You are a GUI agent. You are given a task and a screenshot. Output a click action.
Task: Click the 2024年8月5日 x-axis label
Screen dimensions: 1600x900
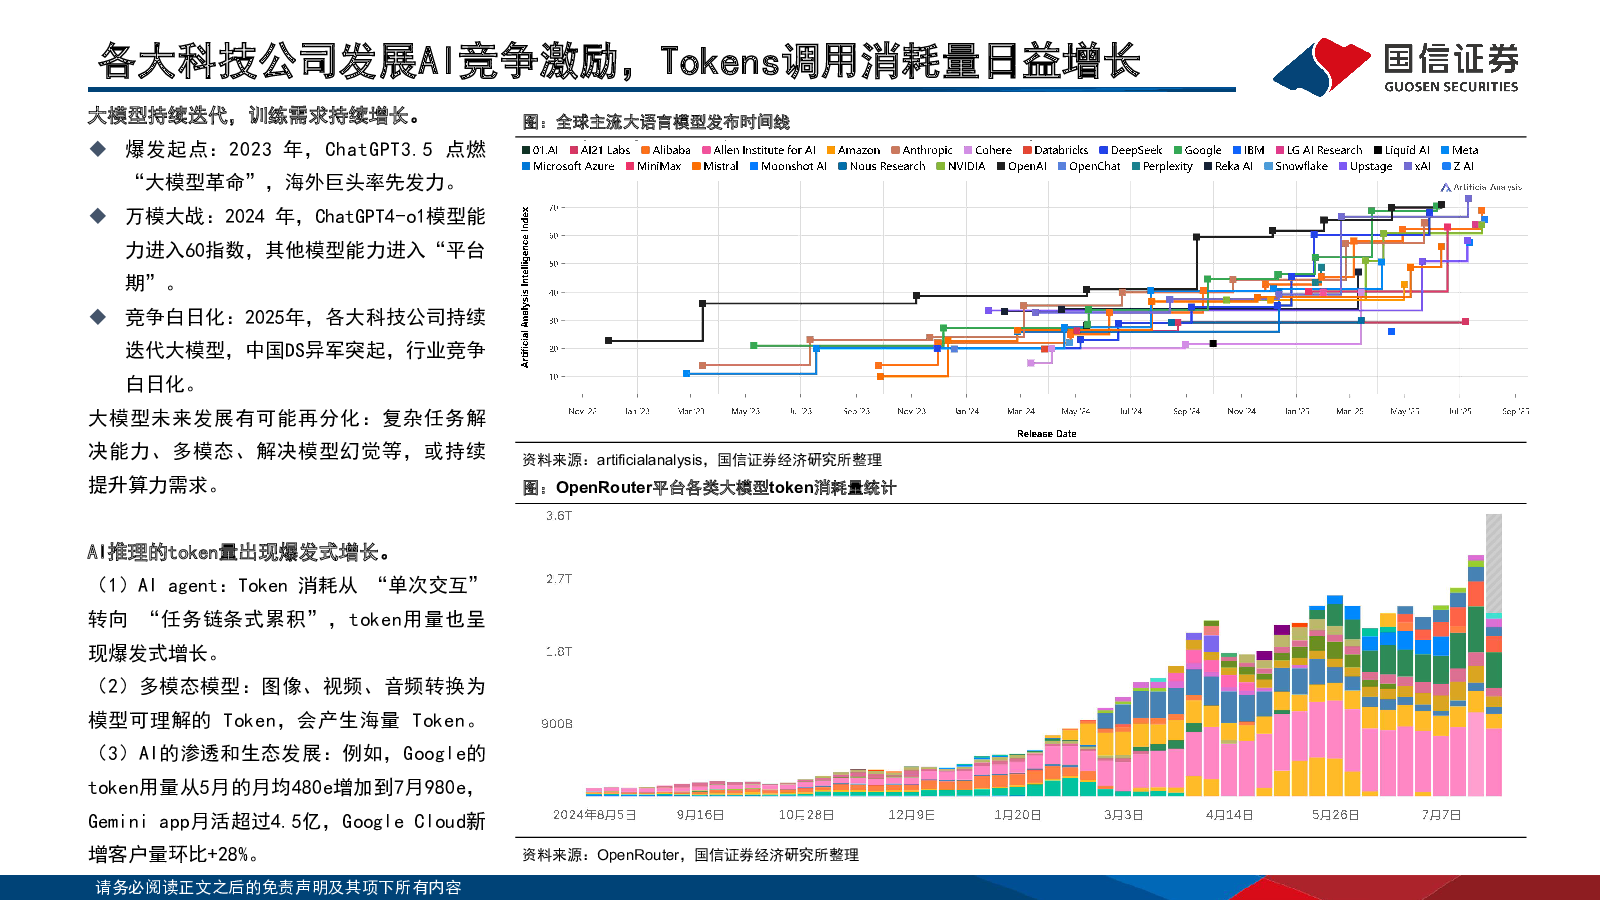tap(595, 815)
